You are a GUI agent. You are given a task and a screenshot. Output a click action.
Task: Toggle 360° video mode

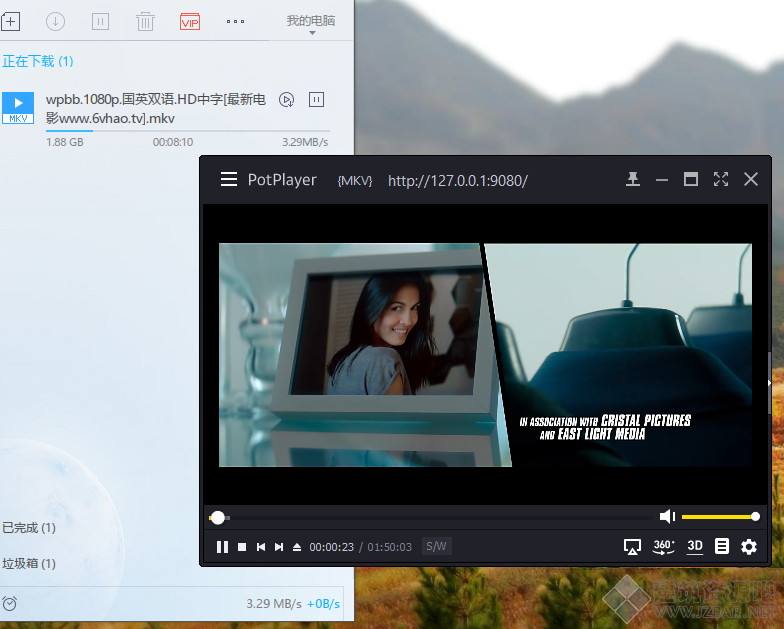pos(664,546)
